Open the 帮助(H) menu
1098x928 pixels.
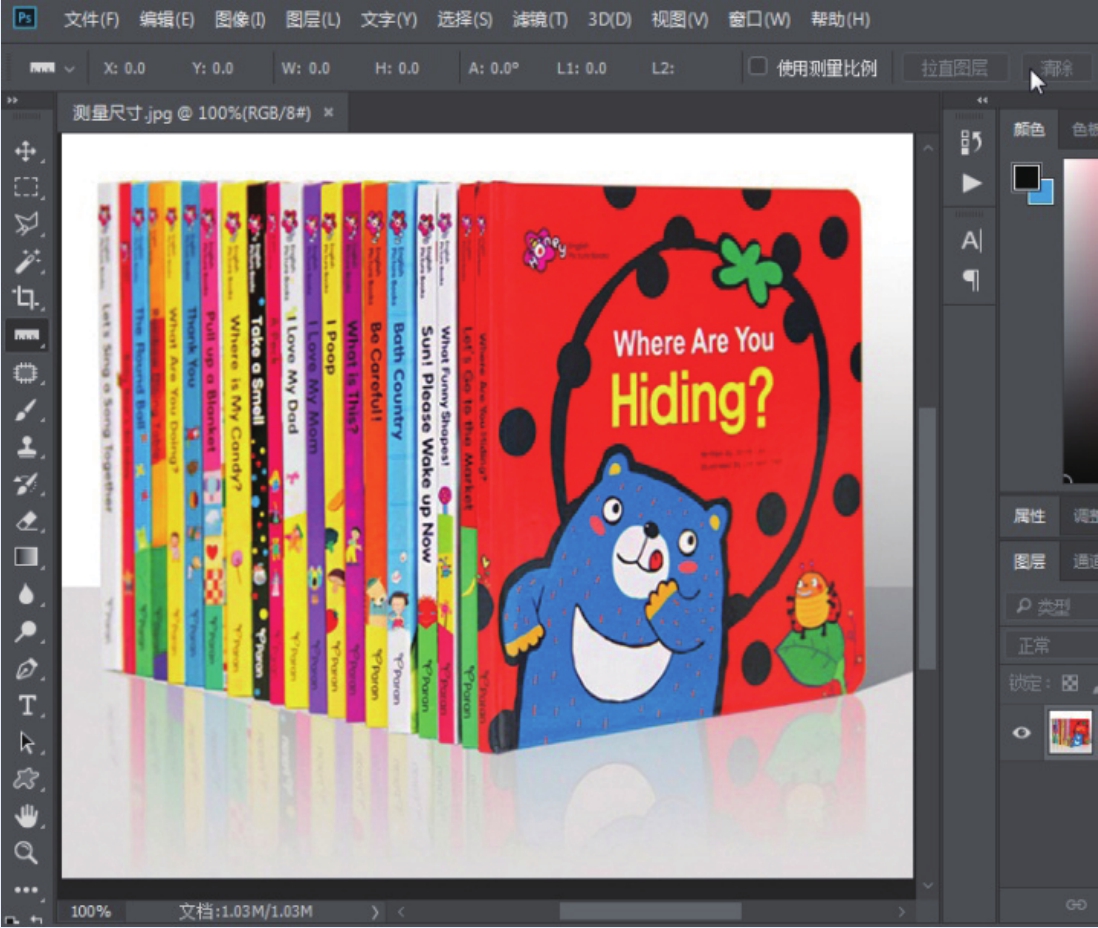tap(840, 19)
